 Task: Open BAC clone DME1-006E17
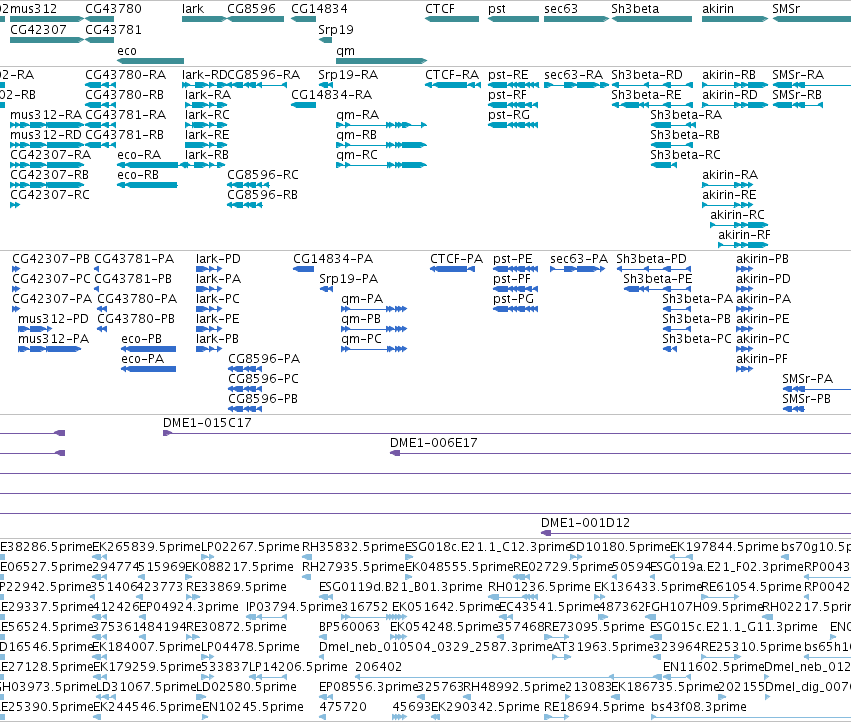point(434,443)
